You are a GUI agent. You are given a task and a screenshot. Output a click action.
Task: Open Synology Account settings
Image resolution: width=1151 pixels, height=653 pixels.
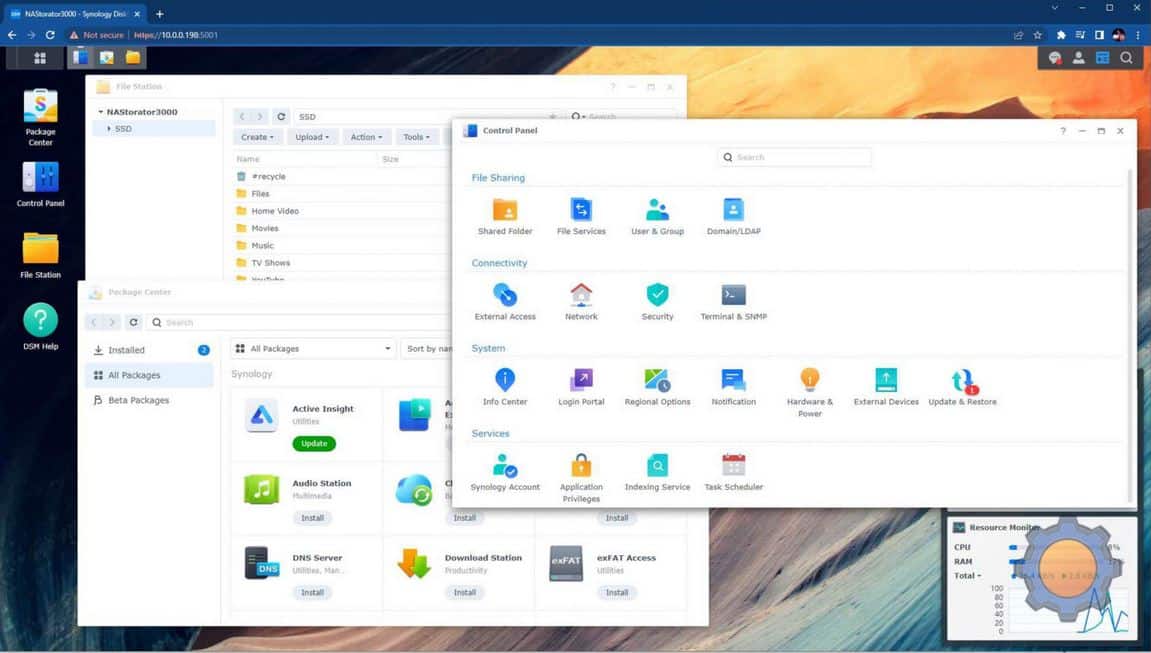pyautogui.click(x=505, y=472)
